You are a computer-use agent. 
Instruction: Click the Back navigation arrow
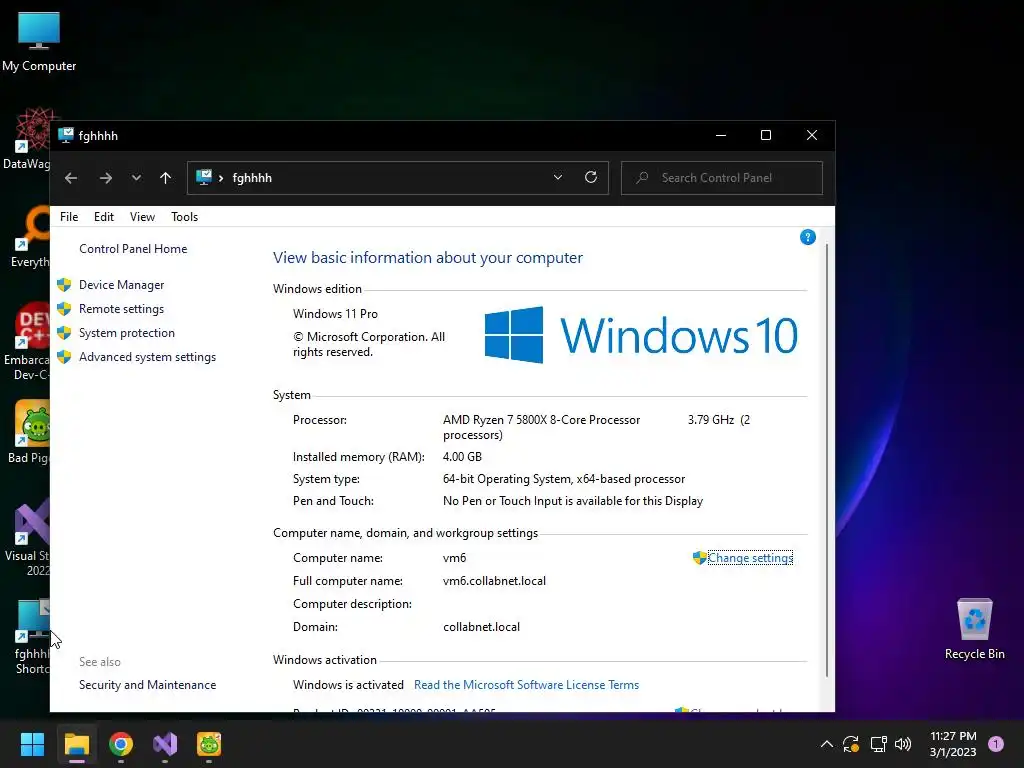[71, 178]
